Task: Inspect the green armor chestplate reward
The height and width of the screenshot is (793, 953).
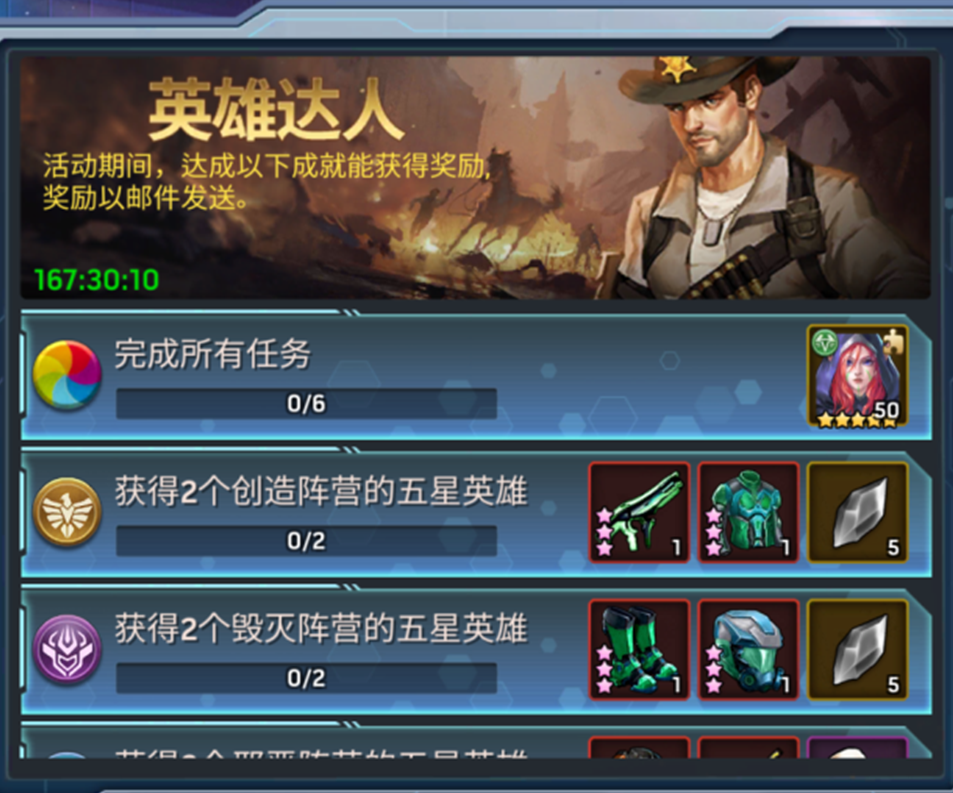Action: 748,512
